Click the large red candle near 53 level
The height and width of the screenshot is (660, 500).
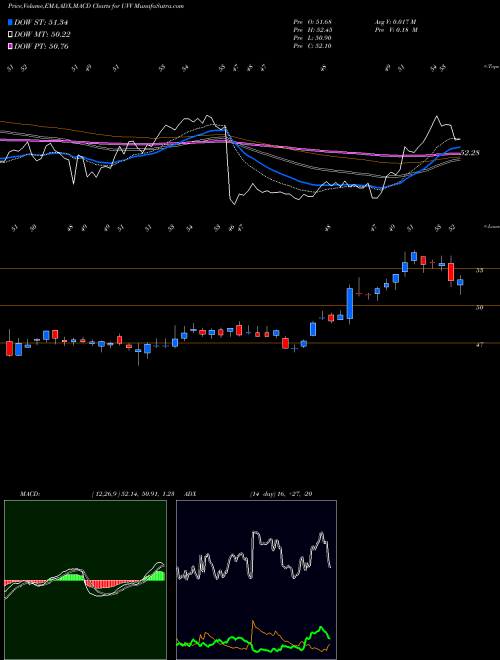click(x=451, y=272)
